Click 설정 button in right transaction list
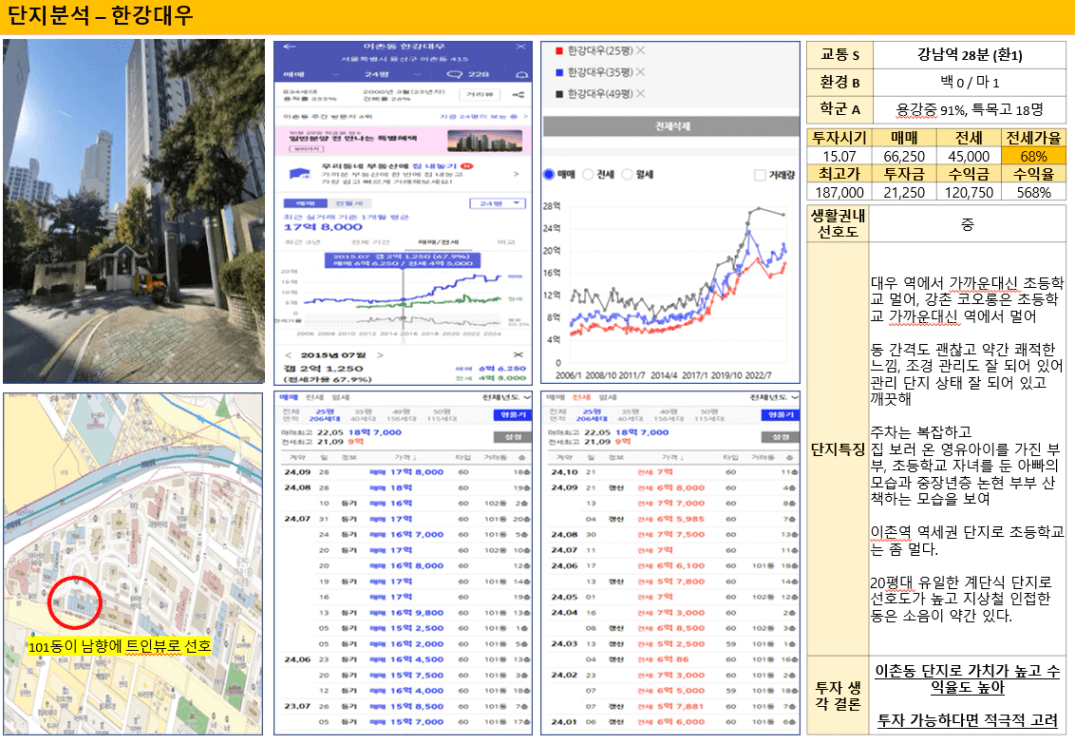1075x744 pixels. coord(780,437)
